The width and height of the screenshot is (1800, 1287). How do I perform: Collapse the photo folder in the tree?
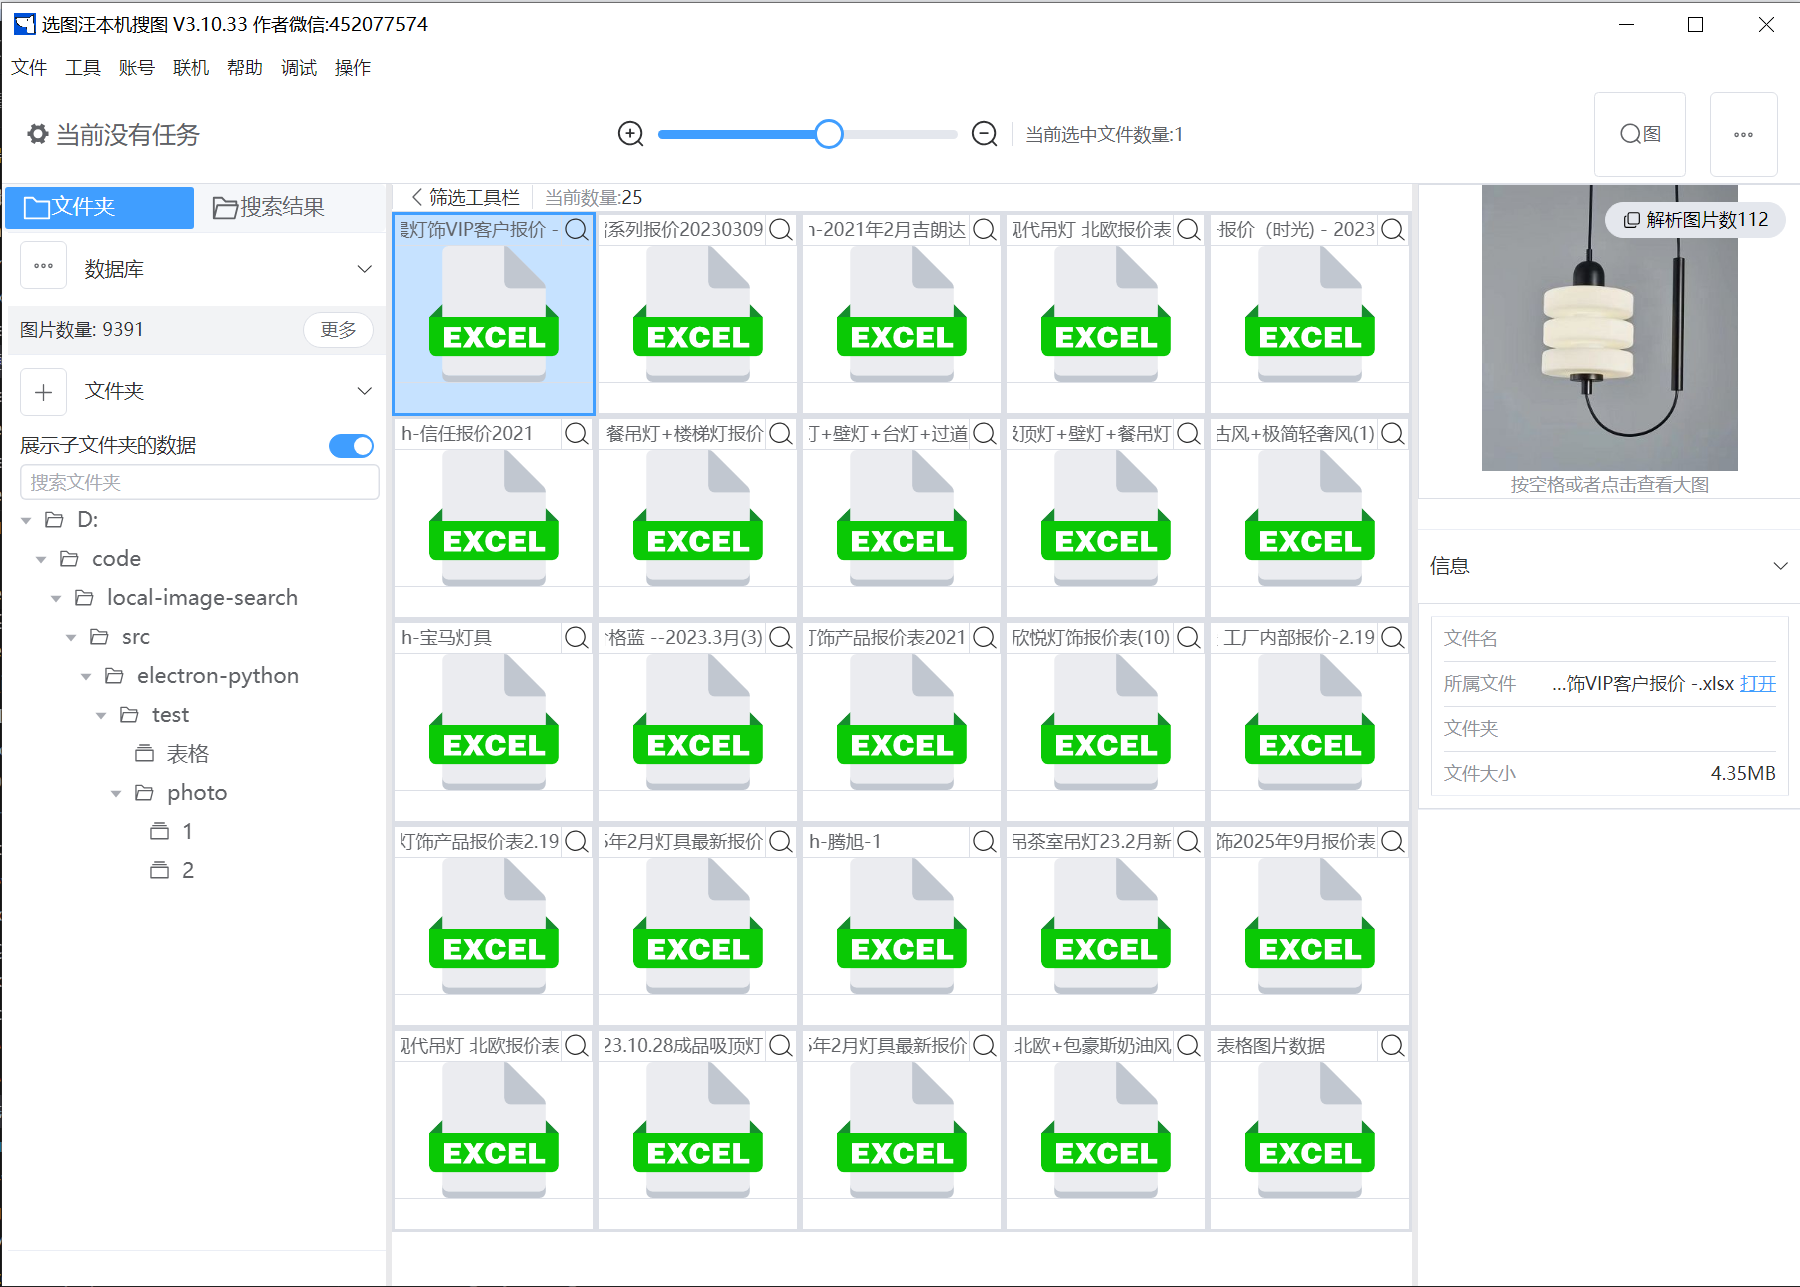click(116, 792)
